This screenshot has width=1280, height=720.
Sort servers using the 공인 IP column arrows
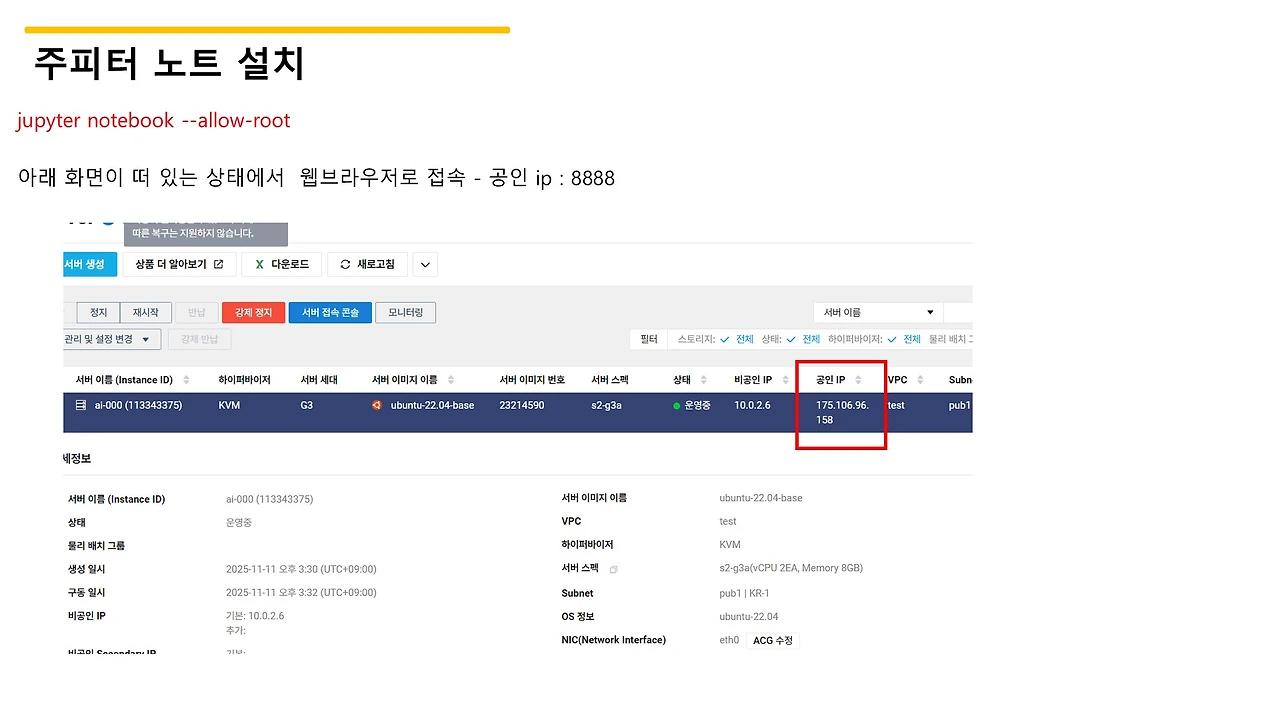tap(857, 380)
